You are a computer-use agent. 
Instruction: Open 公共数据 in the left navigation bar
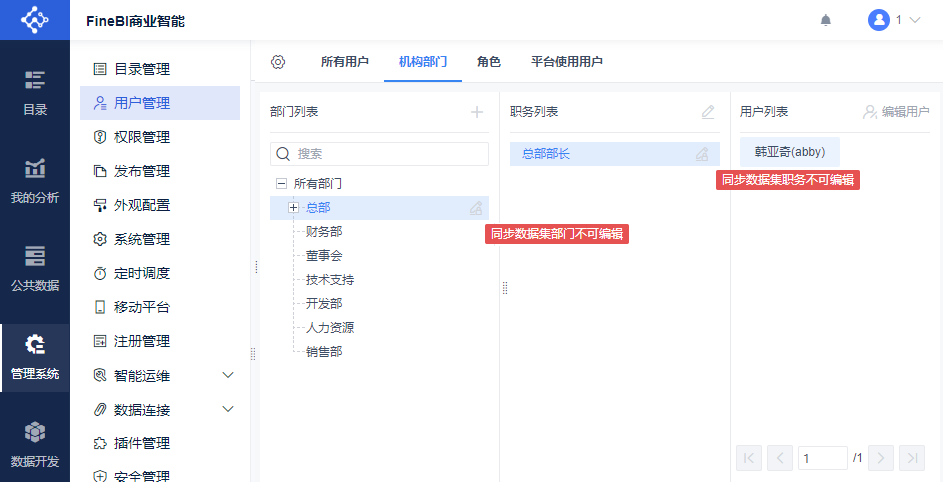click(x=35, y=268)
